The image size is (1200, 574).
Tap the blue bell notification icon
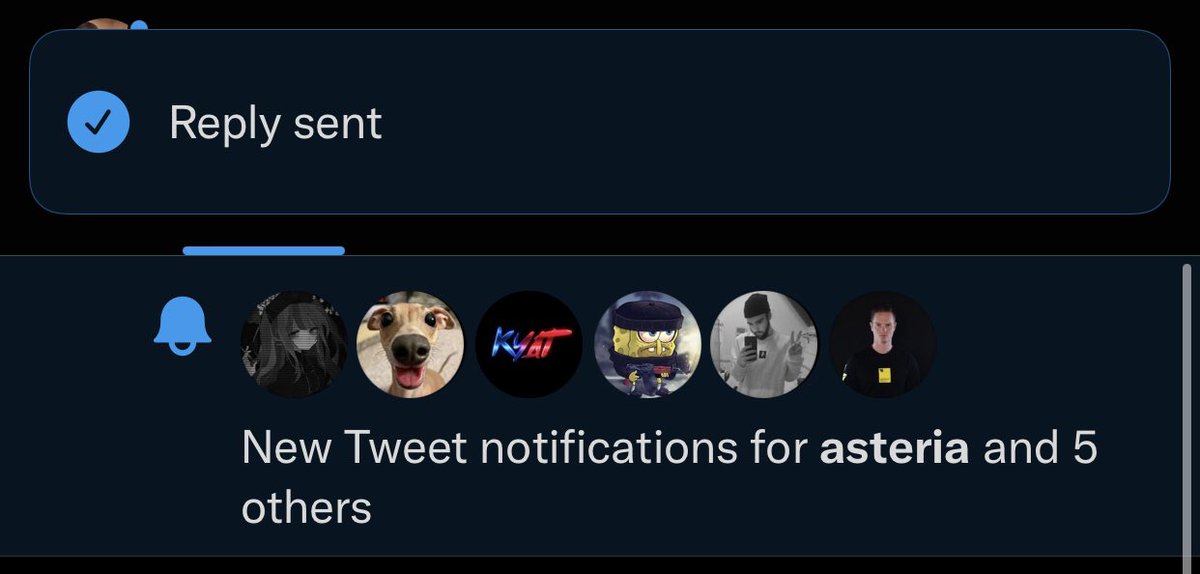click(x=182, y=325)
